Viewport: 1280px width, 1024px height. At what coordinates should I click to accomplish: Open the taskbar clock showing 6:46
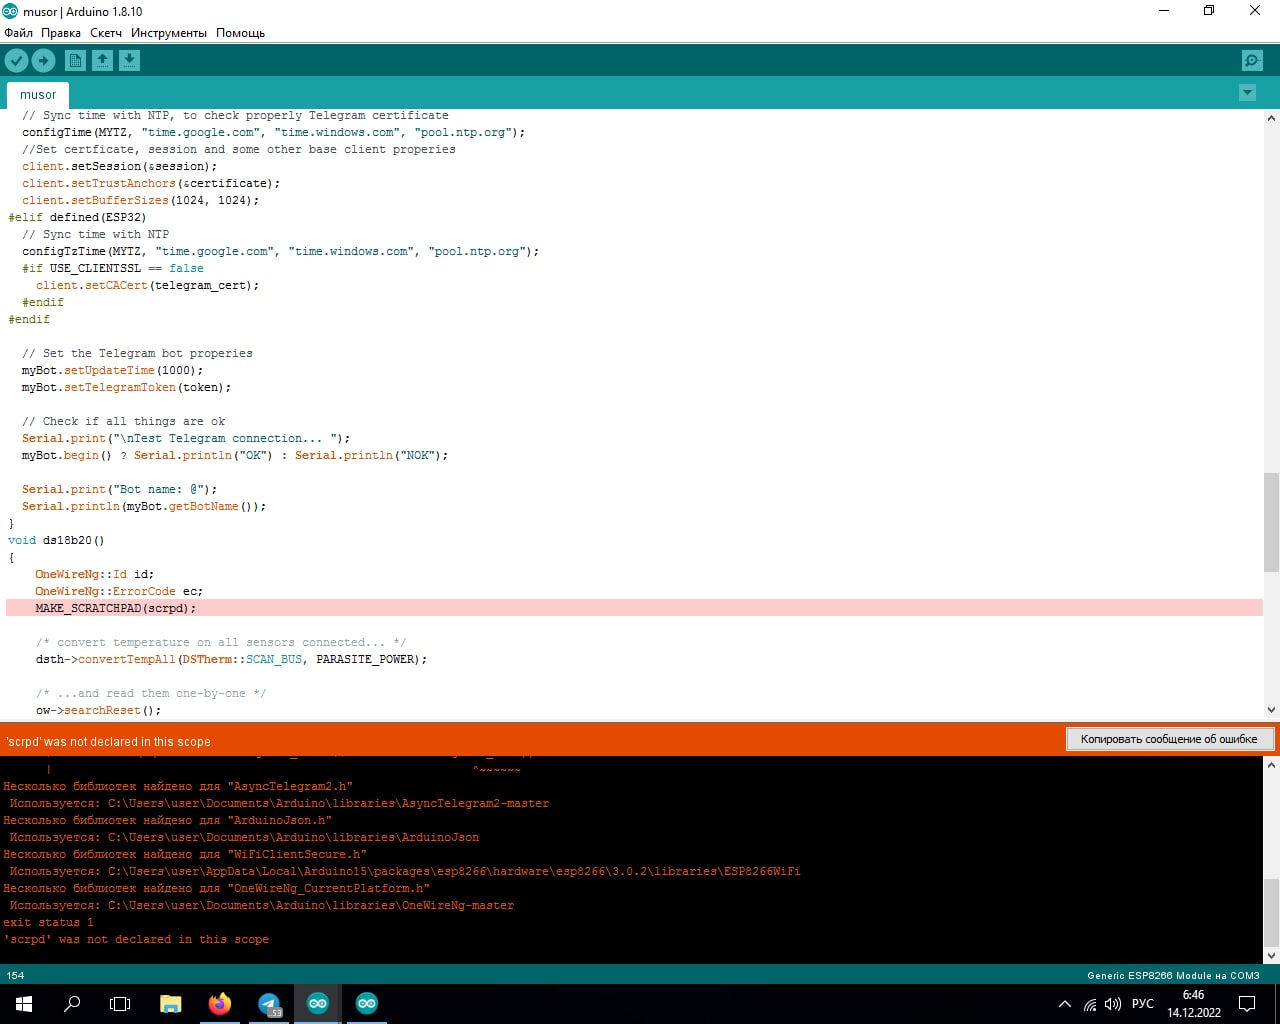(x=1194, y=1004)
